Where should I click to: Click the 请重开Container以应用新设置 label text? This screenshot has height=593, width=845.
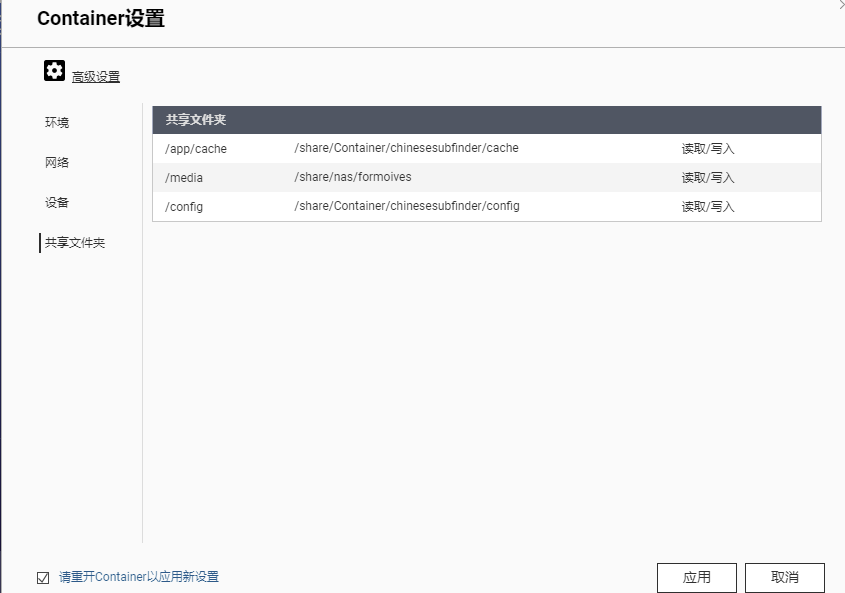[139, 577]
